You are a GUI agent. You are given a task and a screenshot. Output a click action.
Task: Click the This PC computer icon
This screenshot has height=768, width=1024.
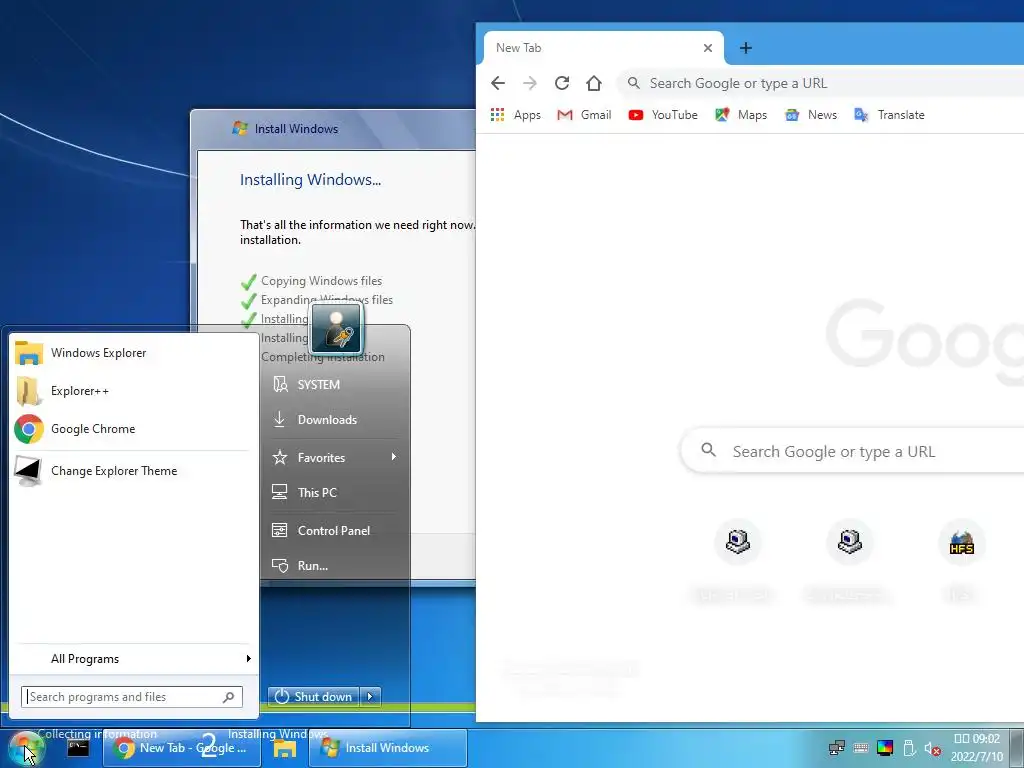coord(280,492)
